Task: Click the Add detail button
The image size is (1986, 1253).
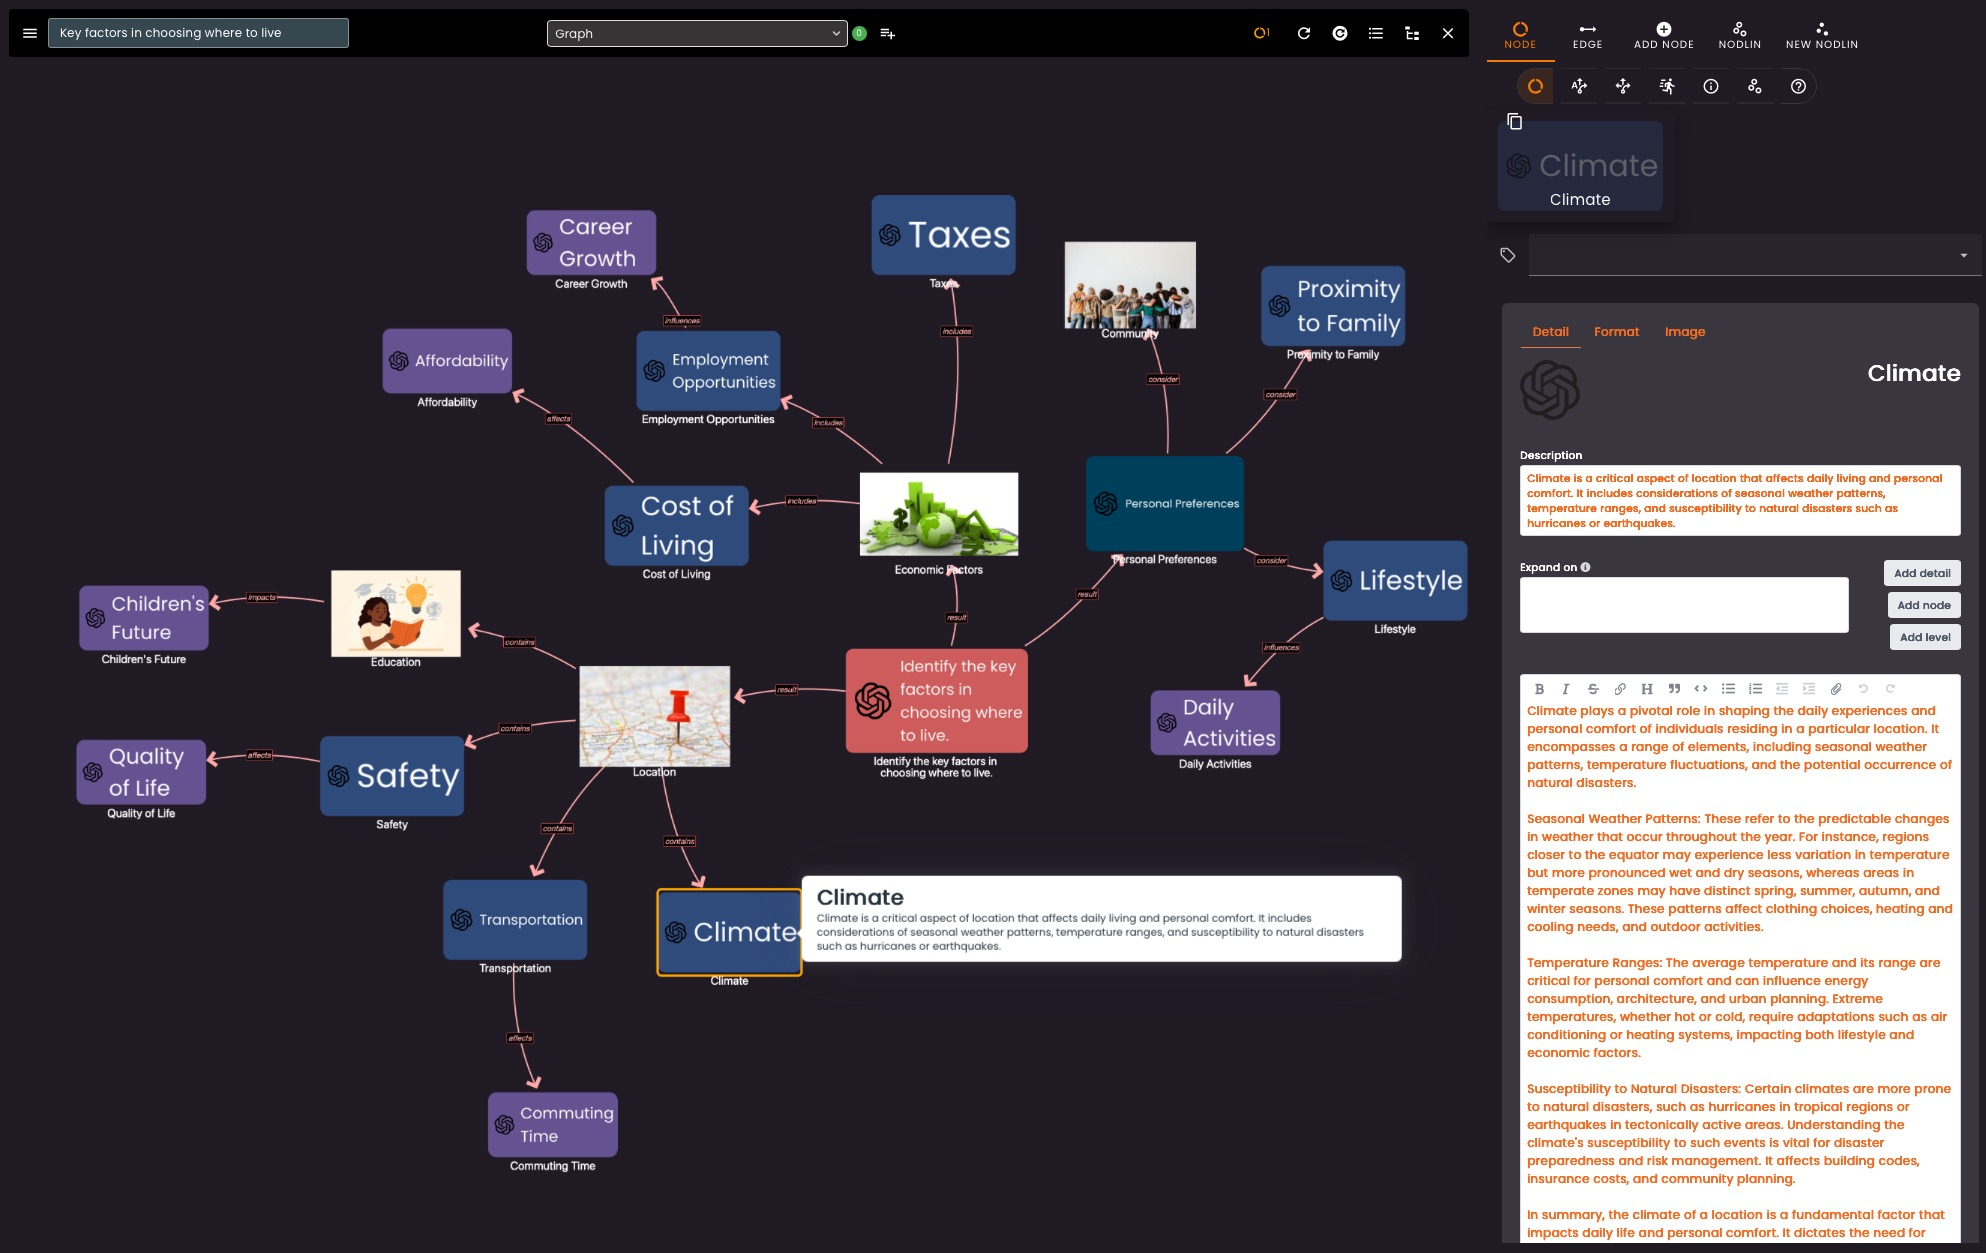Action: (1922, 573)
